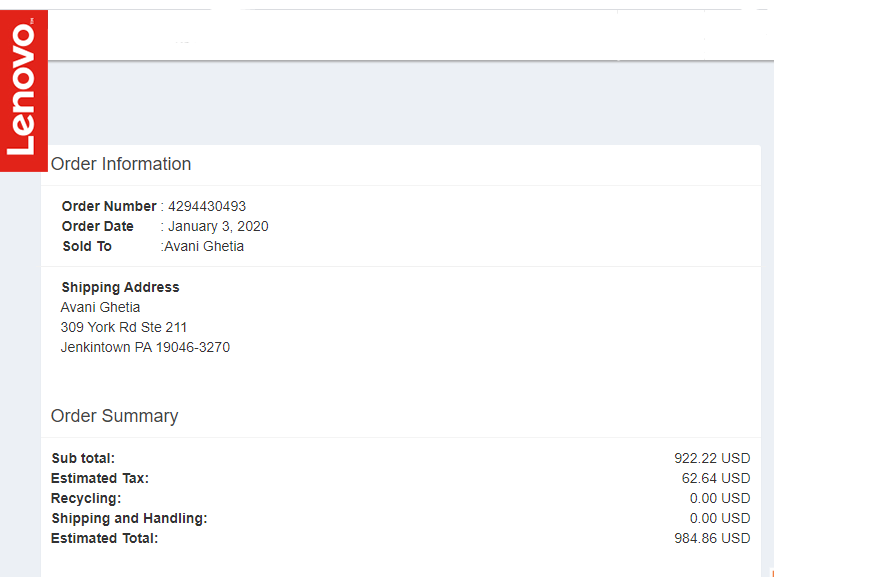
Task: Click the Sold To label
Action: coord(87,246)
